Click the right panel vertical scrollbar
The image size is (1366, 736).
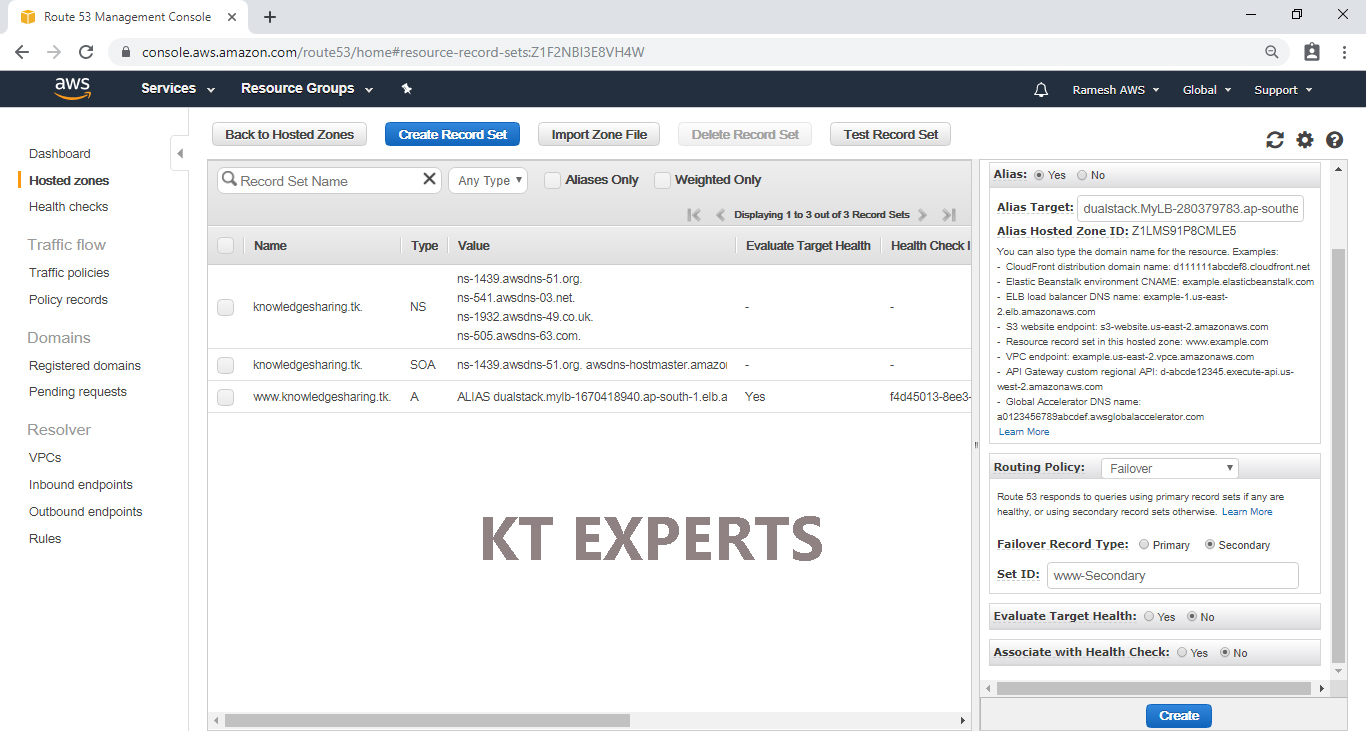1340,456
